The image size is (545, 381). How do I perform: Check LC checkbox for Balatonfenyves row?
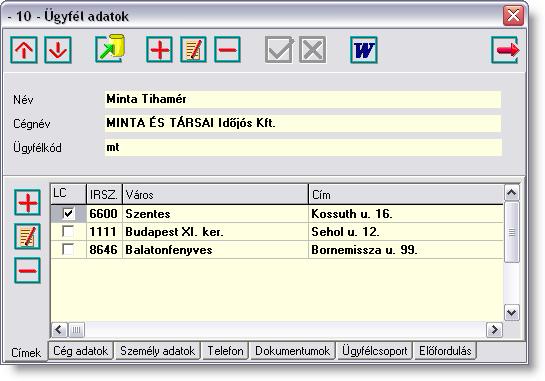[x=68, y=249]
